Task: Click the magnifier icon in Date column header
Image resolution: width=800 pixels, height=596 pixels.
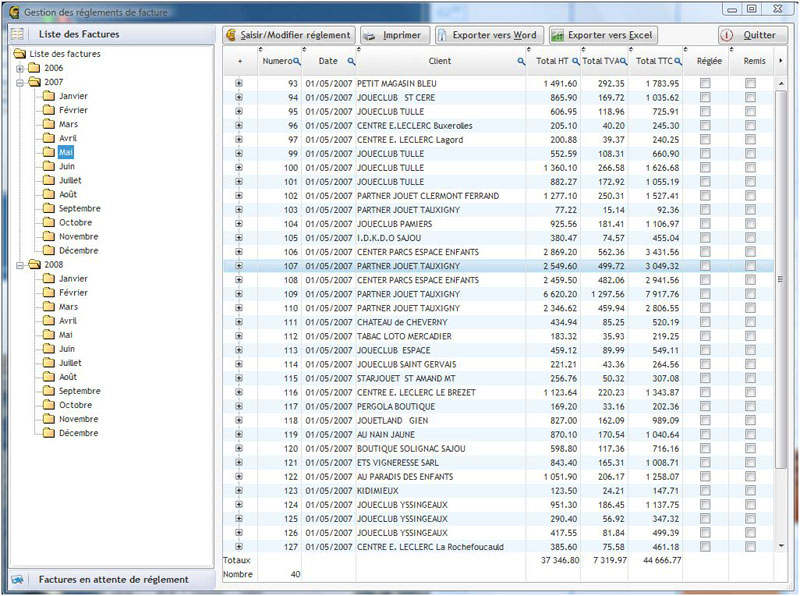Action: 351,61
